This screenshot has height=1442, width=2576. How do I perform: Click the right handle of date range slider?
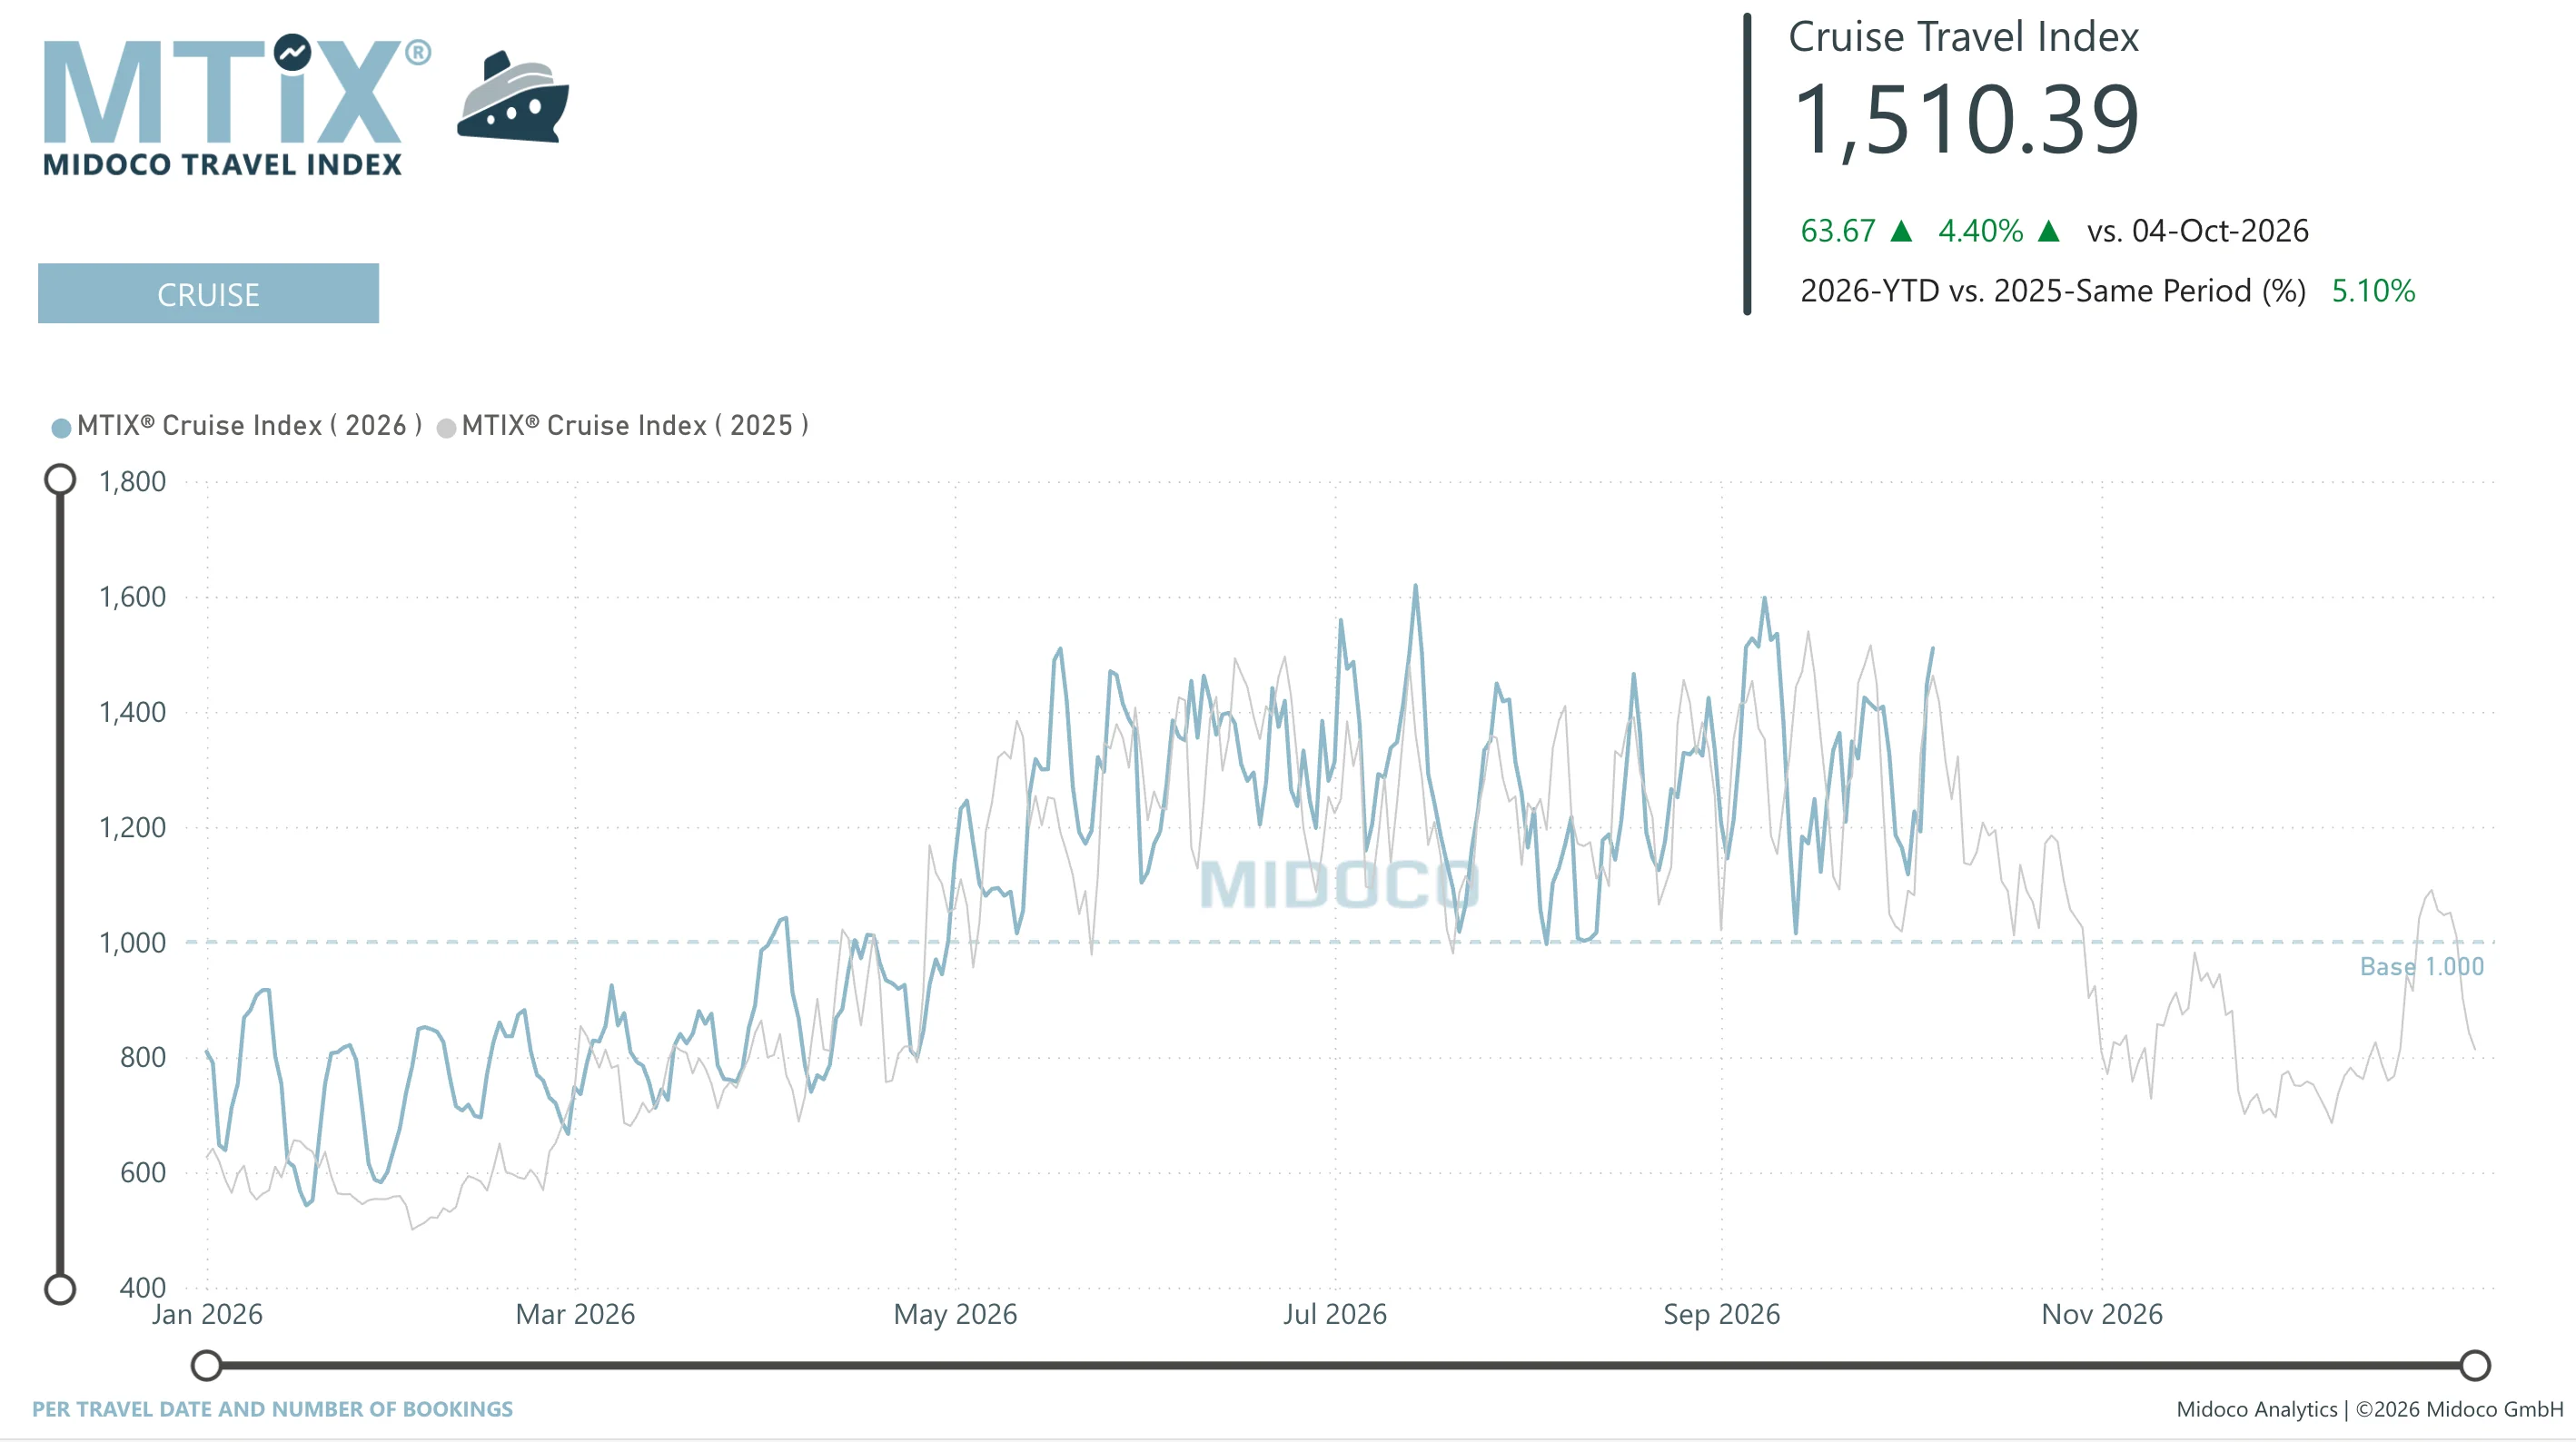point(2475,1365)
